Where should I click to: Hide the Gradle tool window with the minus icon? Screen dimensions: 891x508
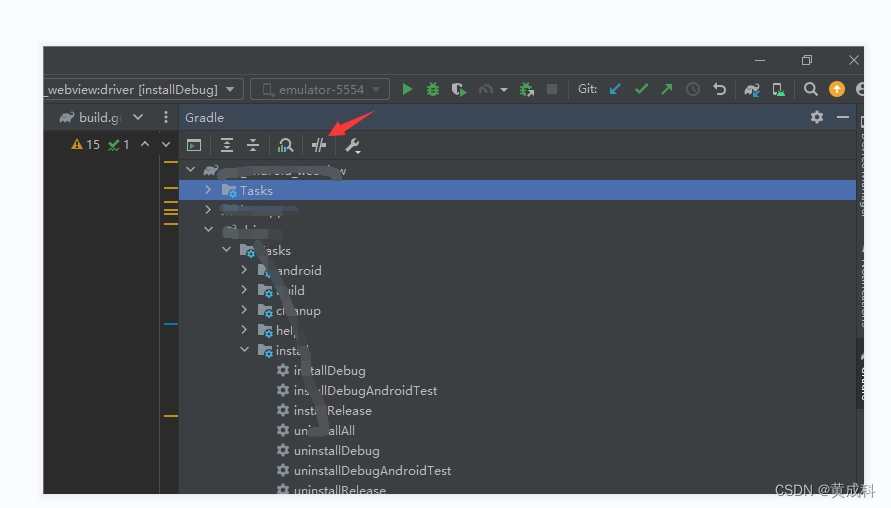[843, 117]
